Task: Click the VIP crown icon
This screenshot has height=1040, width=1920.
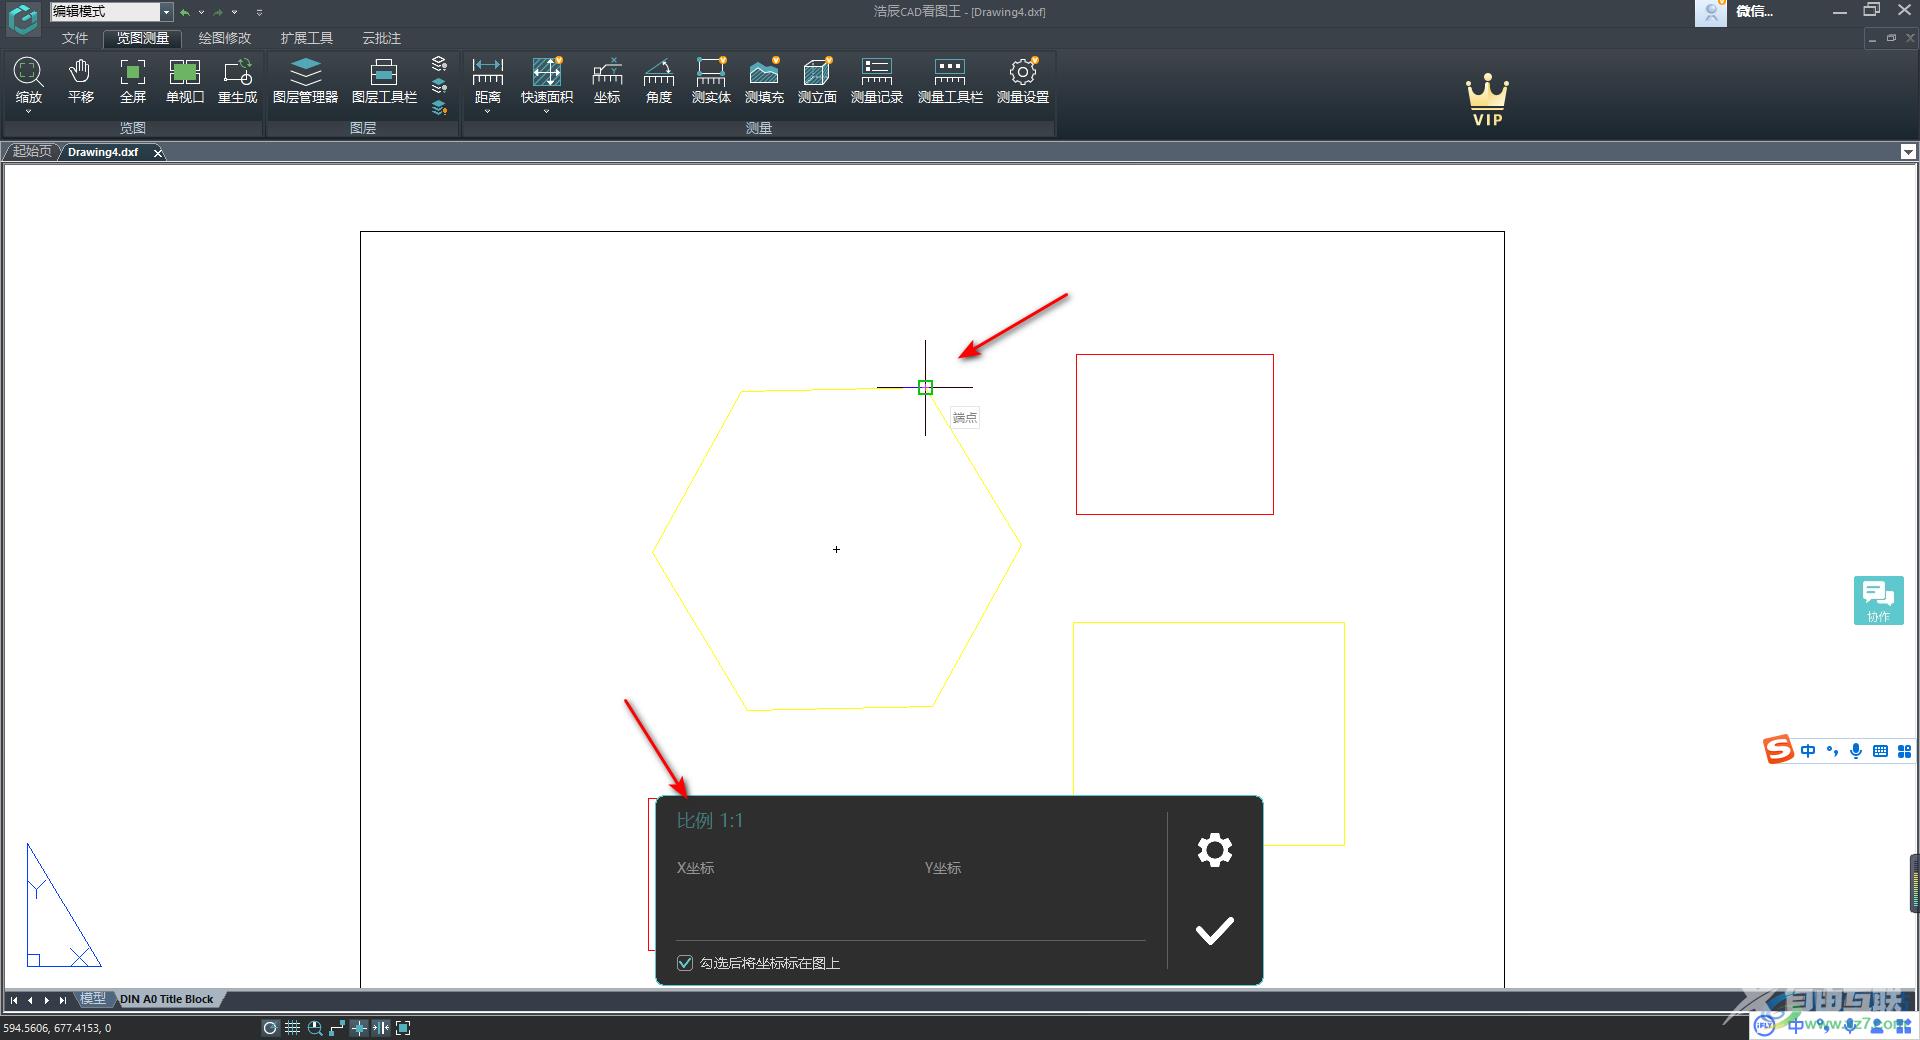Action: tap(1487, 100)
